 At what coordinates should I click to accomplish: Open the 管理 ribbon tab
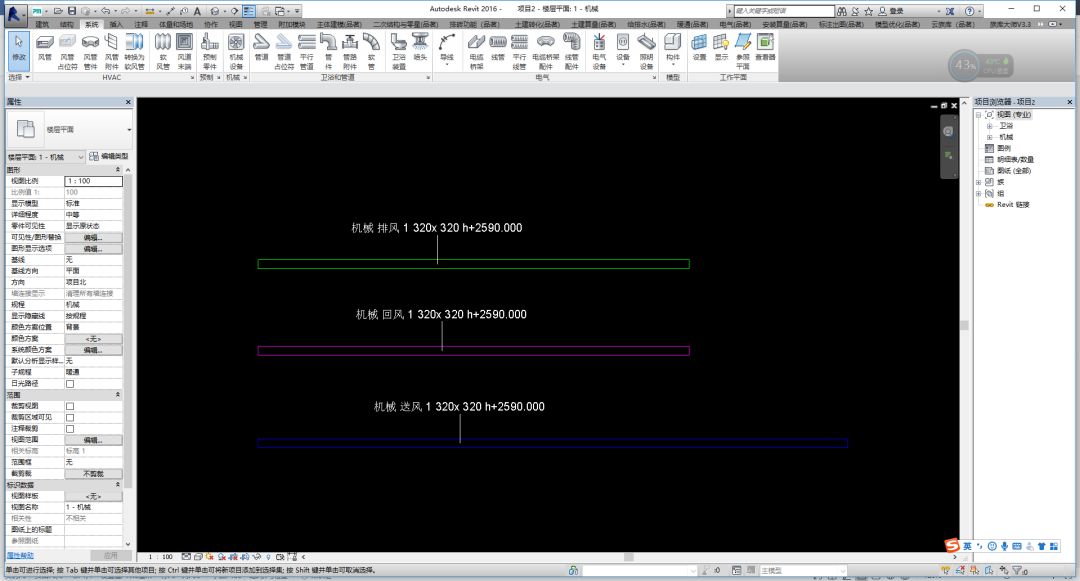(260, 24)
